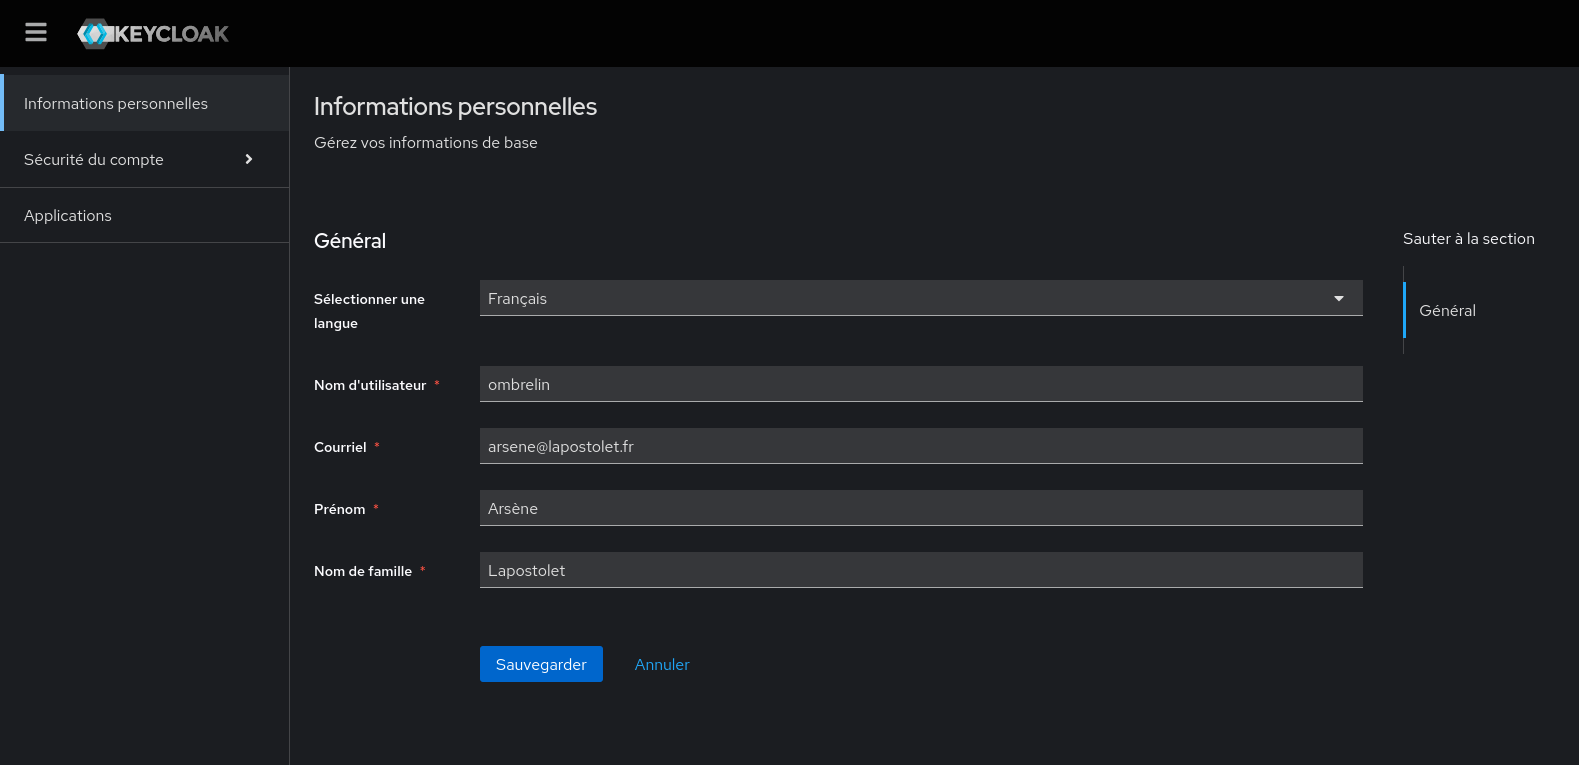Toggle the hamburger navigation menu
Screen dimensions: 1579x765
(x=36, y=33)
